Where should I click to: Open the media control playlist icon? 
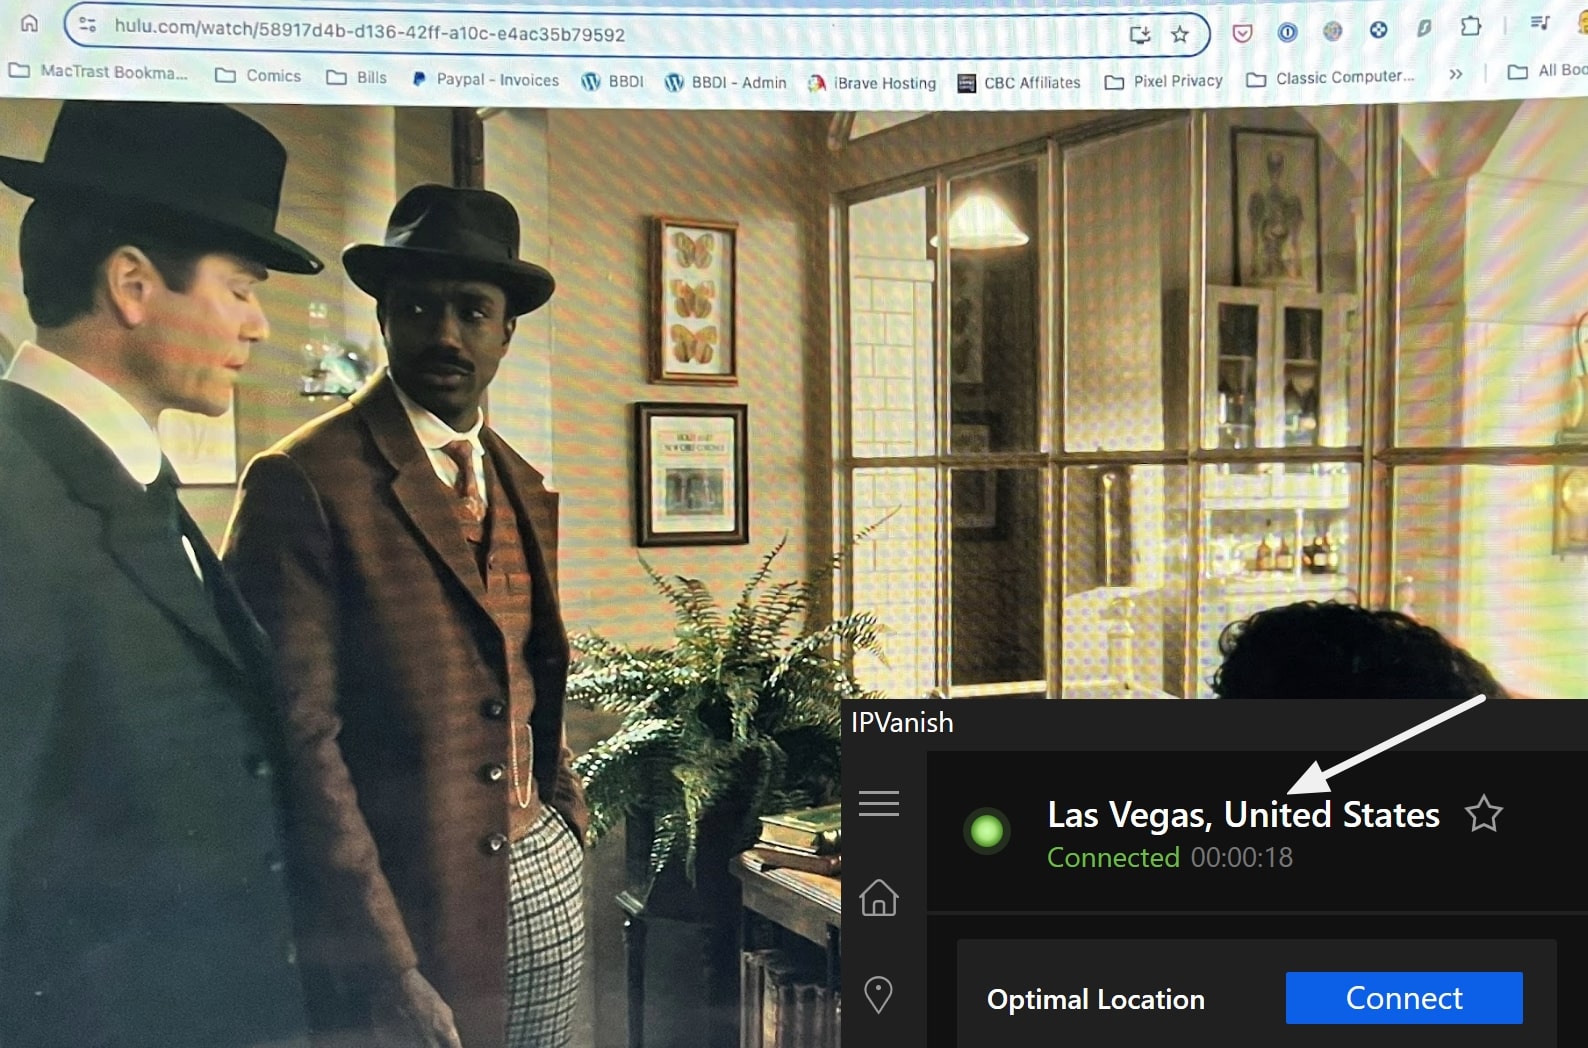coord(1539,23)
